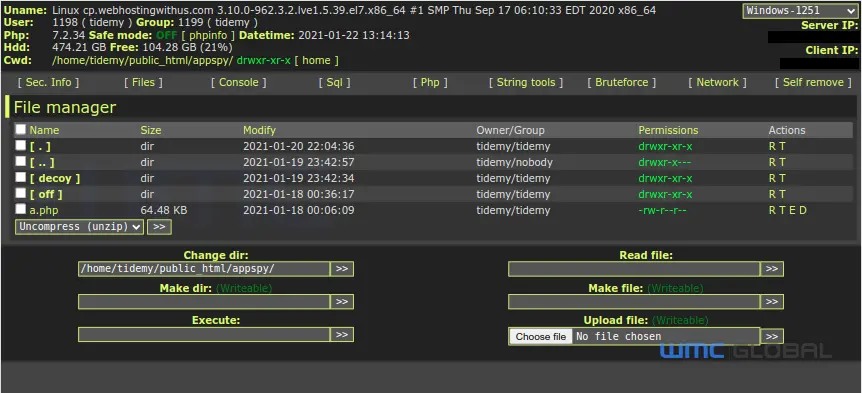Submit Upload file with its >> button

pos(772,336)
